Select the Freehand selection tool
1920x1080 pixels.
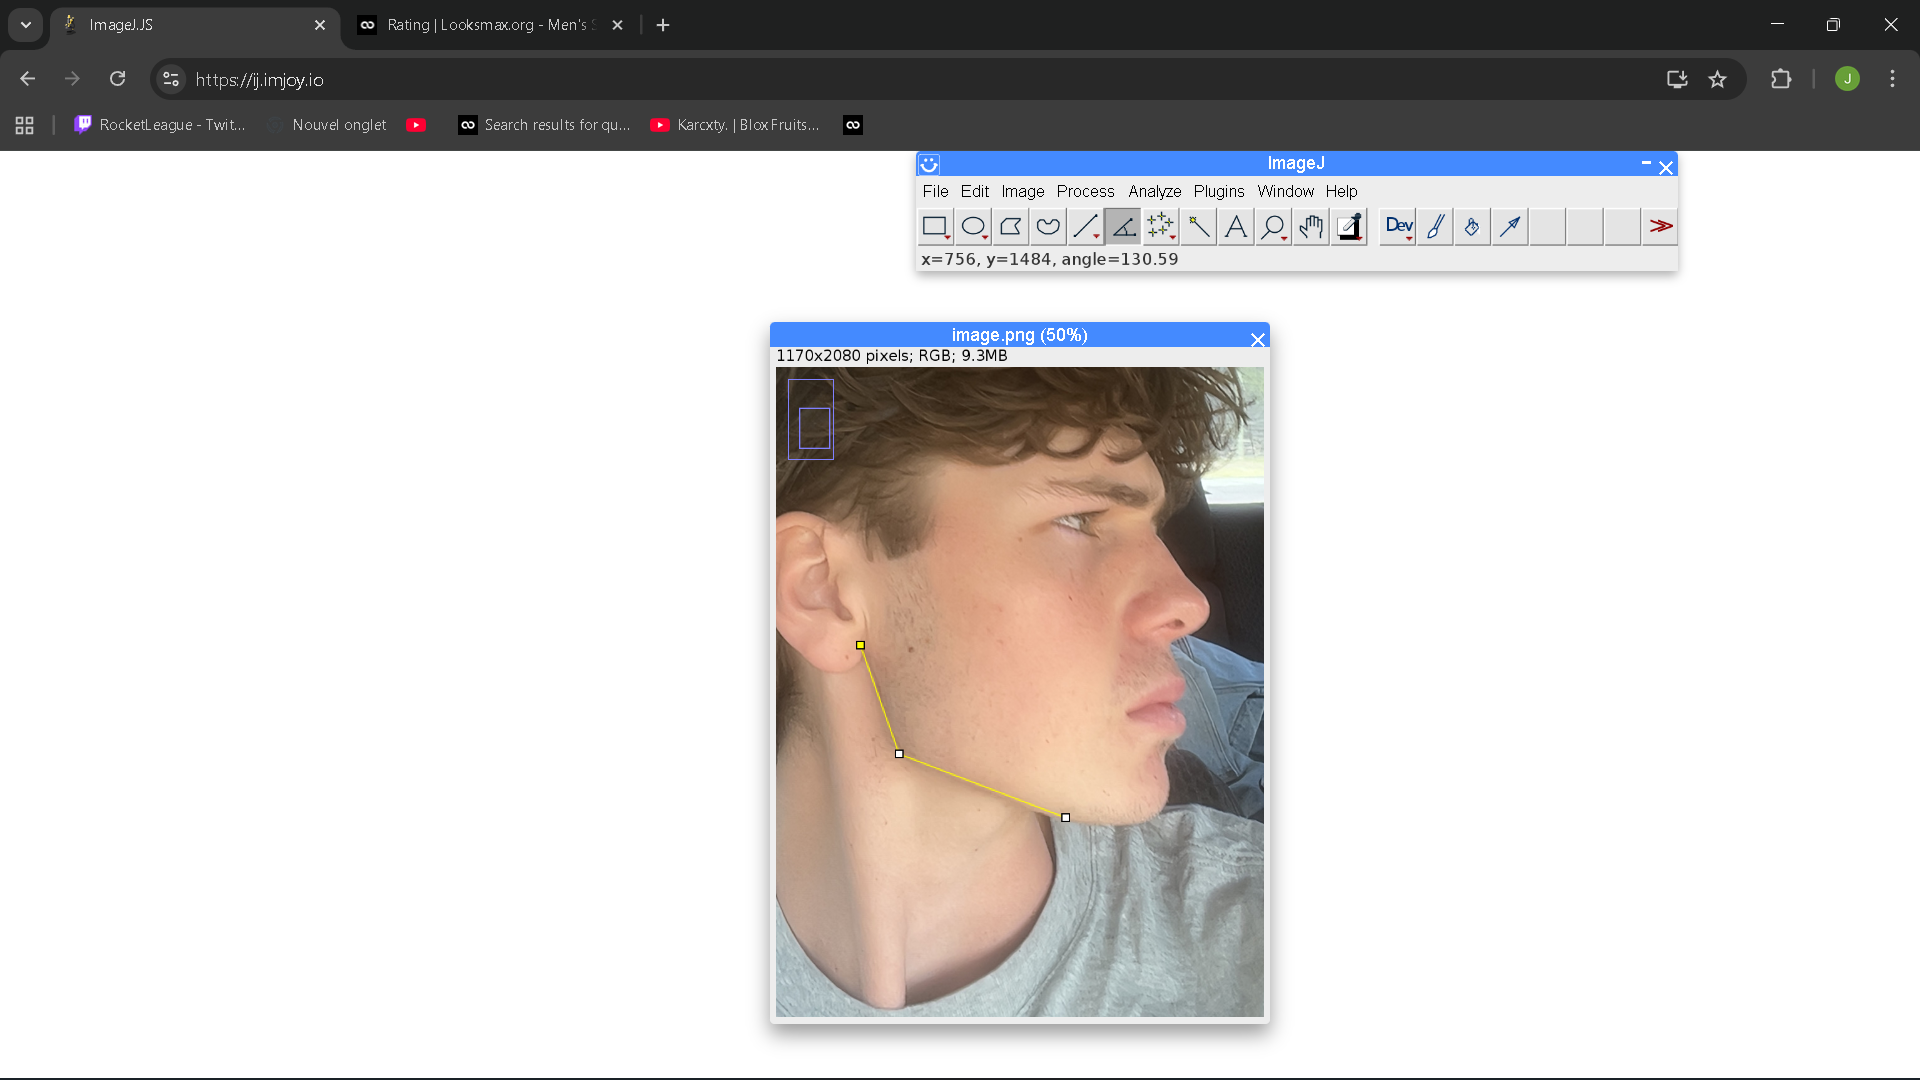(1048, 227)
